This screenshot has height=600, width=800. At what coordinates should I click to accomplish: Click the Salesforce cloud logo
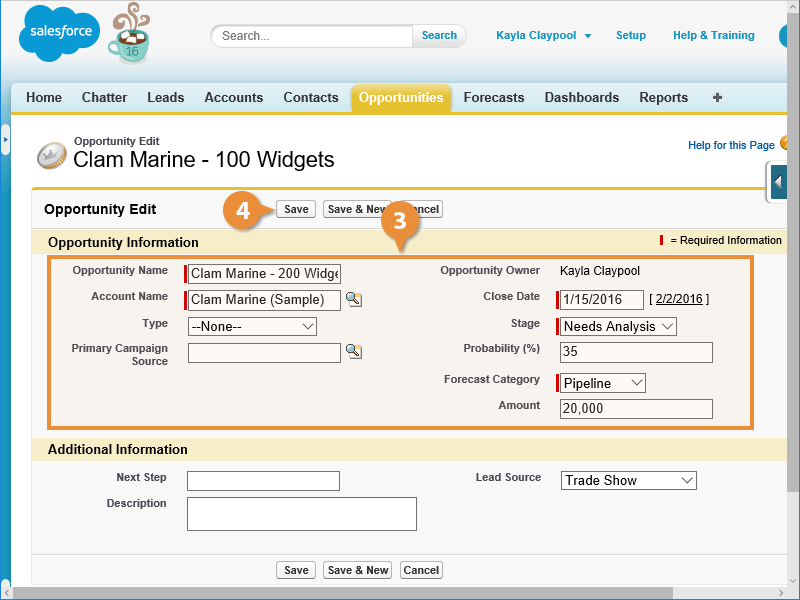click(x=59, y=35)
